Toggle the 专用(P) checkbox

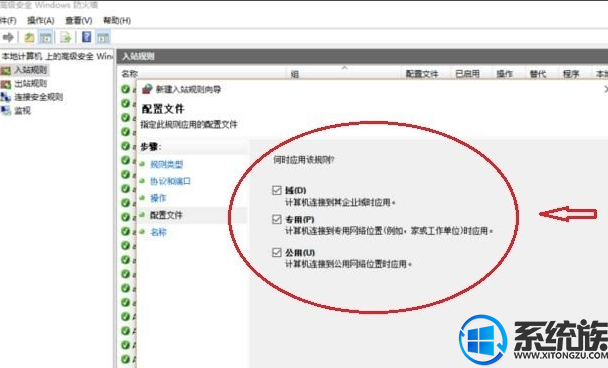click(x=276, y=219)
